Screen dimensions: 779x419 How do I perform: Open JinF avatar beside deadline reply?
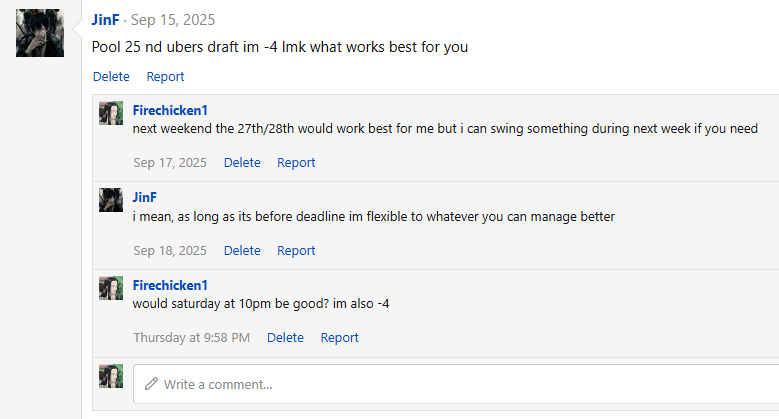[111, 200]
